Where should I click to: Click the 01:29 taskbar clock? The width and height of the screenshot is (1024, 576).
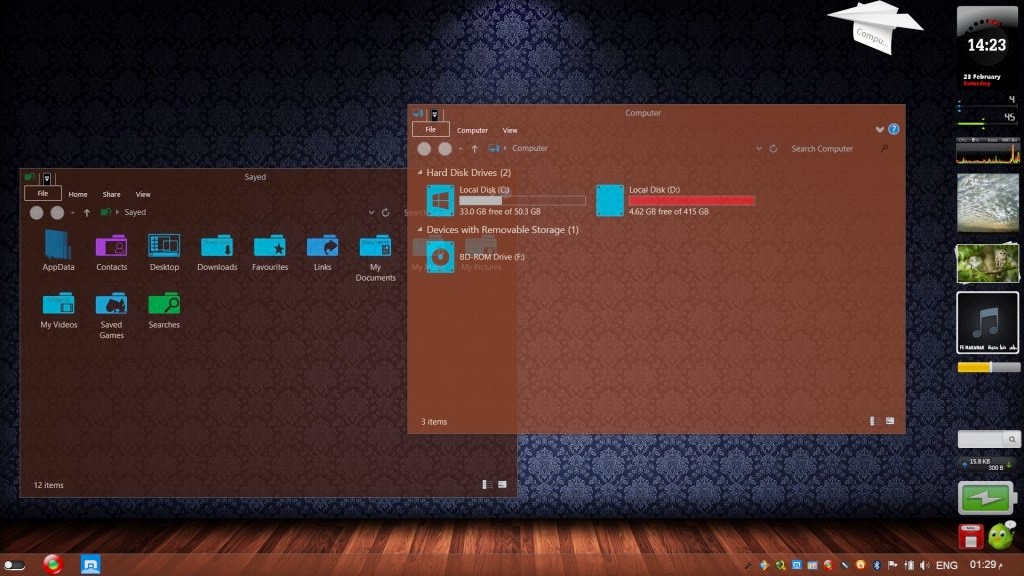pyautogui.click(x=985, y=565)
